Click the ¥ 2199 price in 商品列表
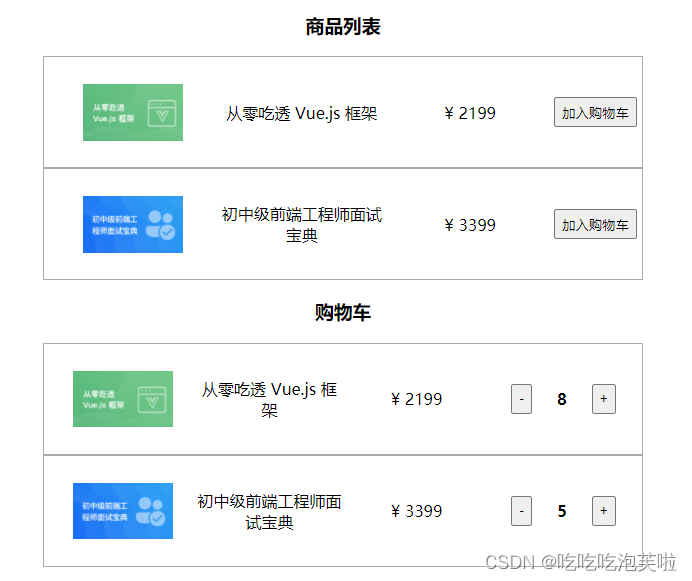Screen dimensions: 692x581 470,113
